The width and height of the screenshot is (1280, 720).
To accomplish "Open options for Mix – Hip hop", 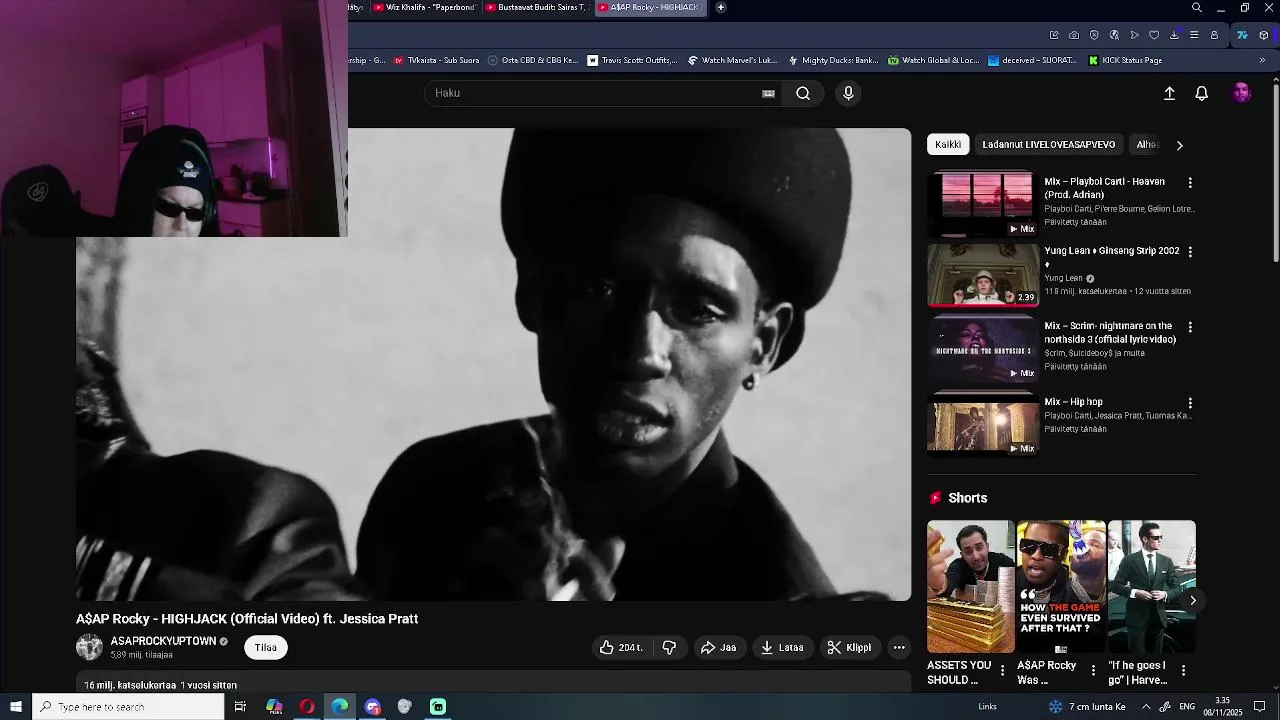I will click(x=1190, y=403).
